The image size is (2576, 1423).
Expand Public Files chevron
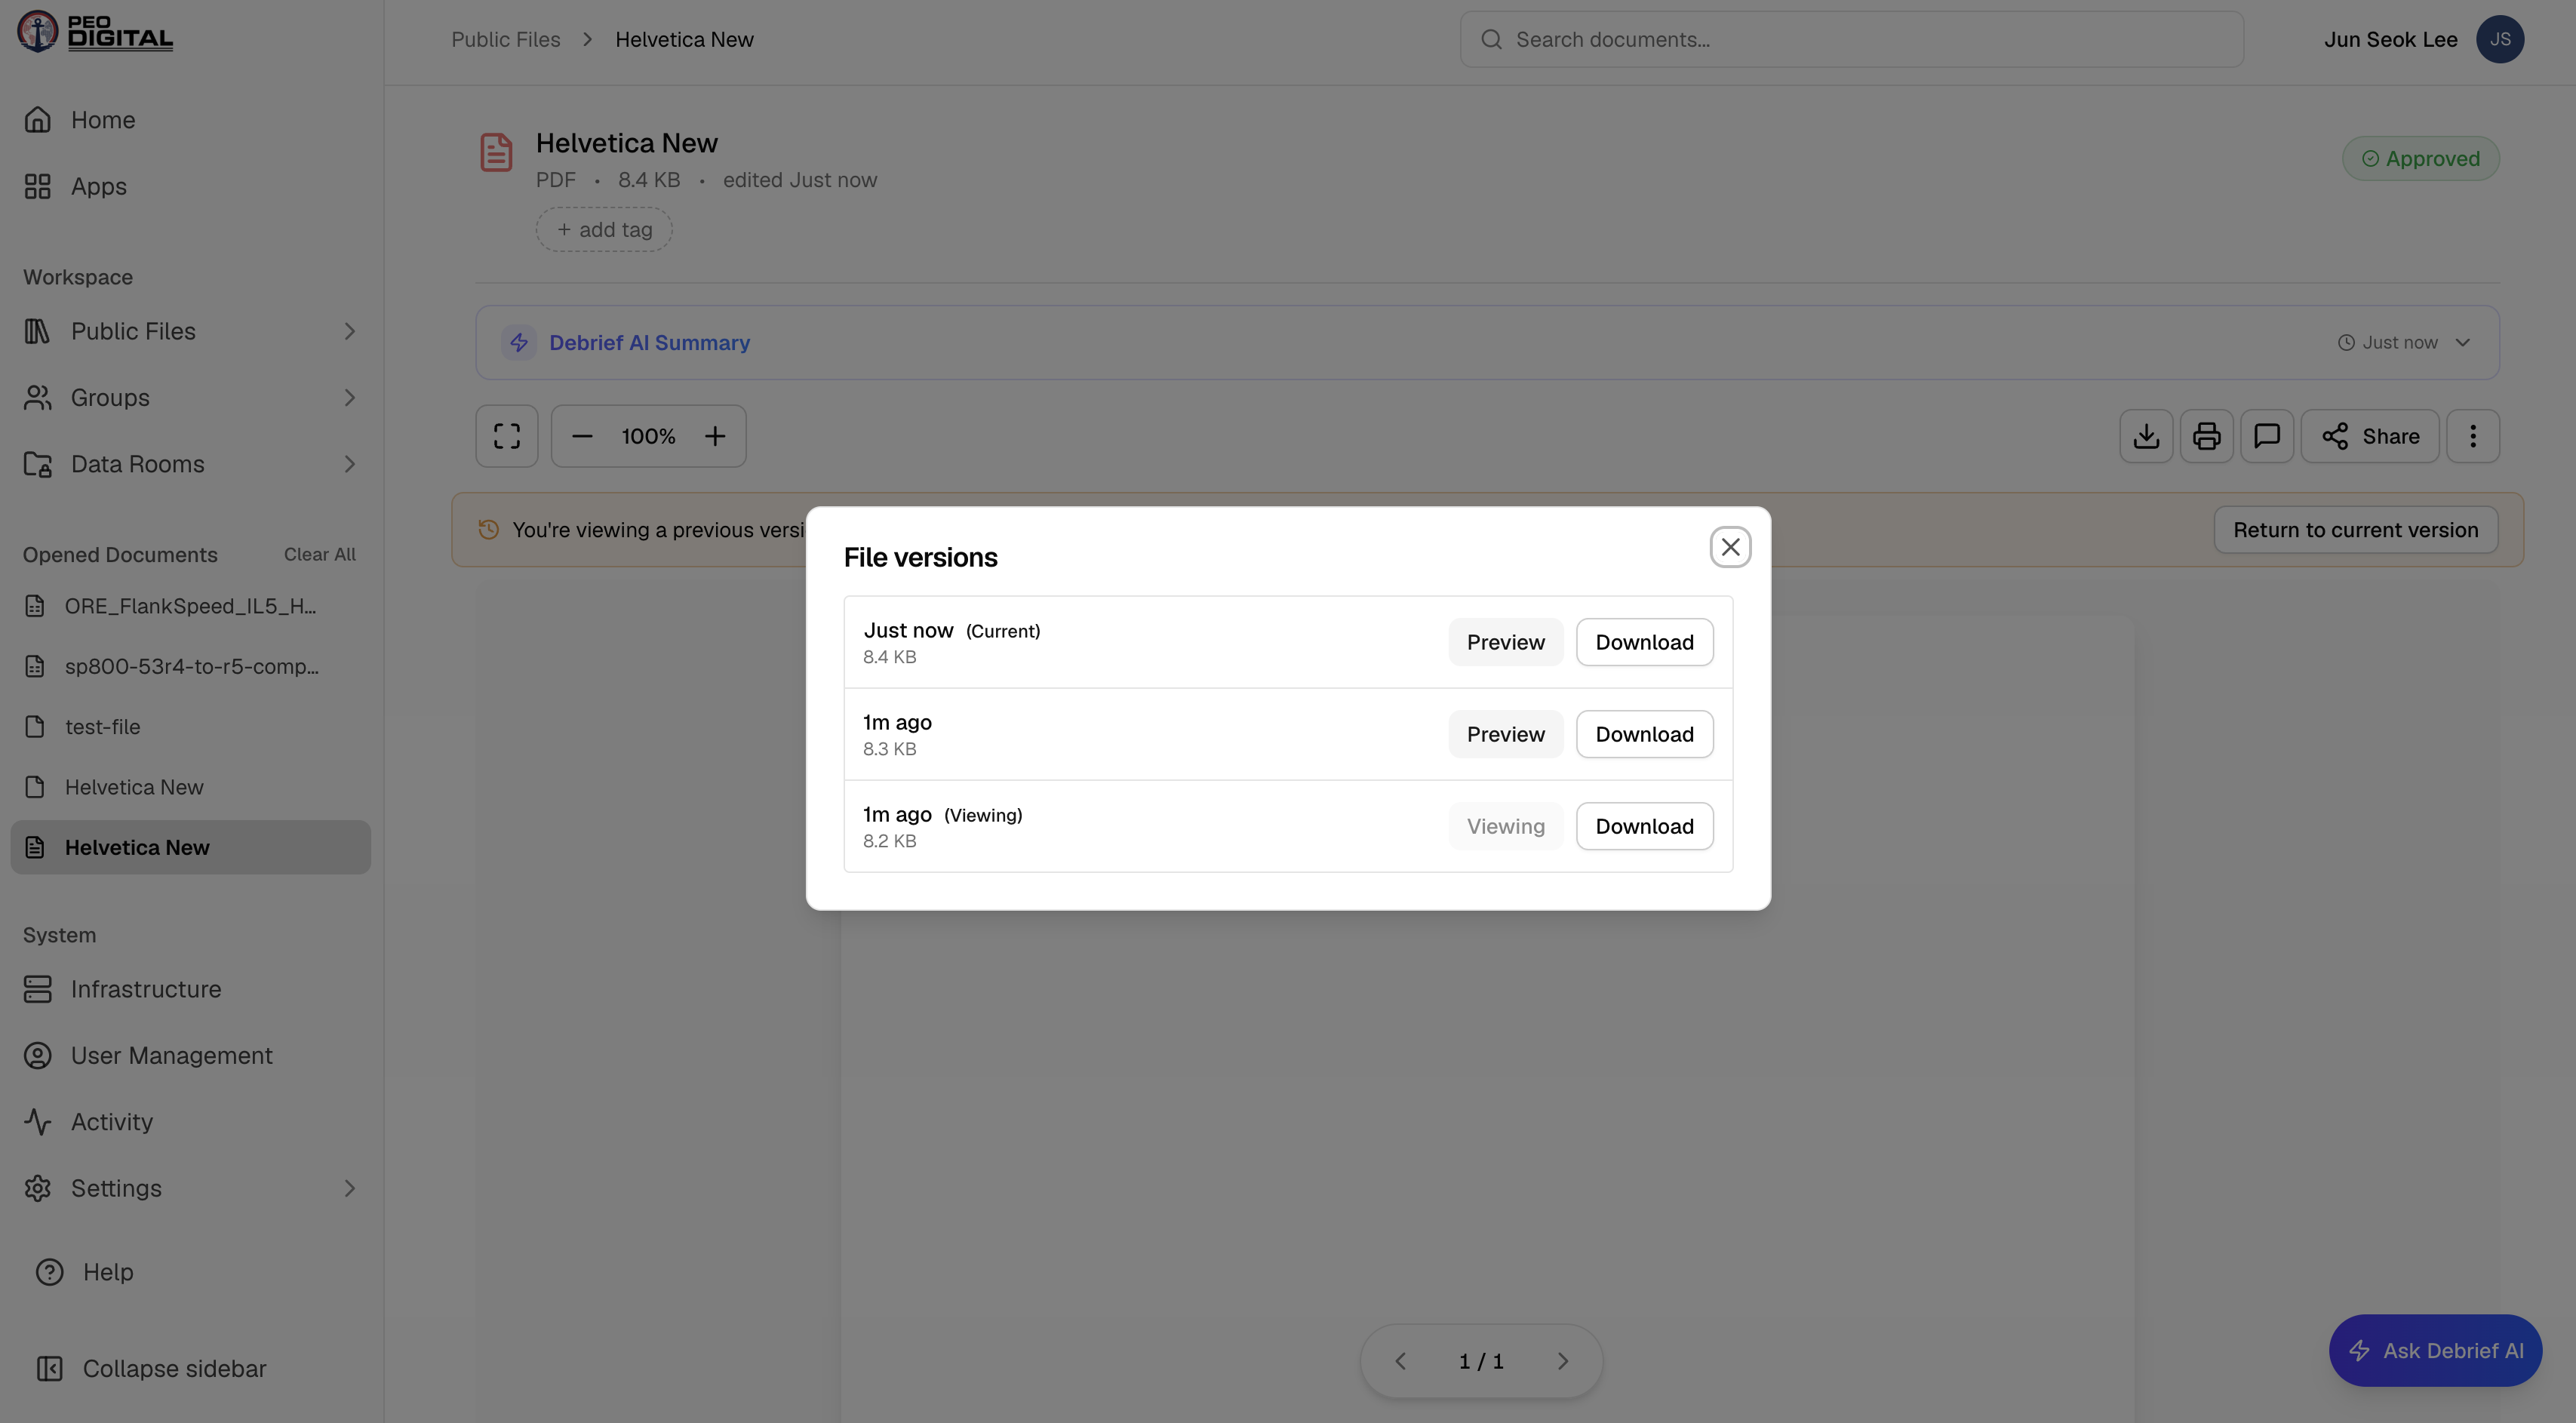349,331
